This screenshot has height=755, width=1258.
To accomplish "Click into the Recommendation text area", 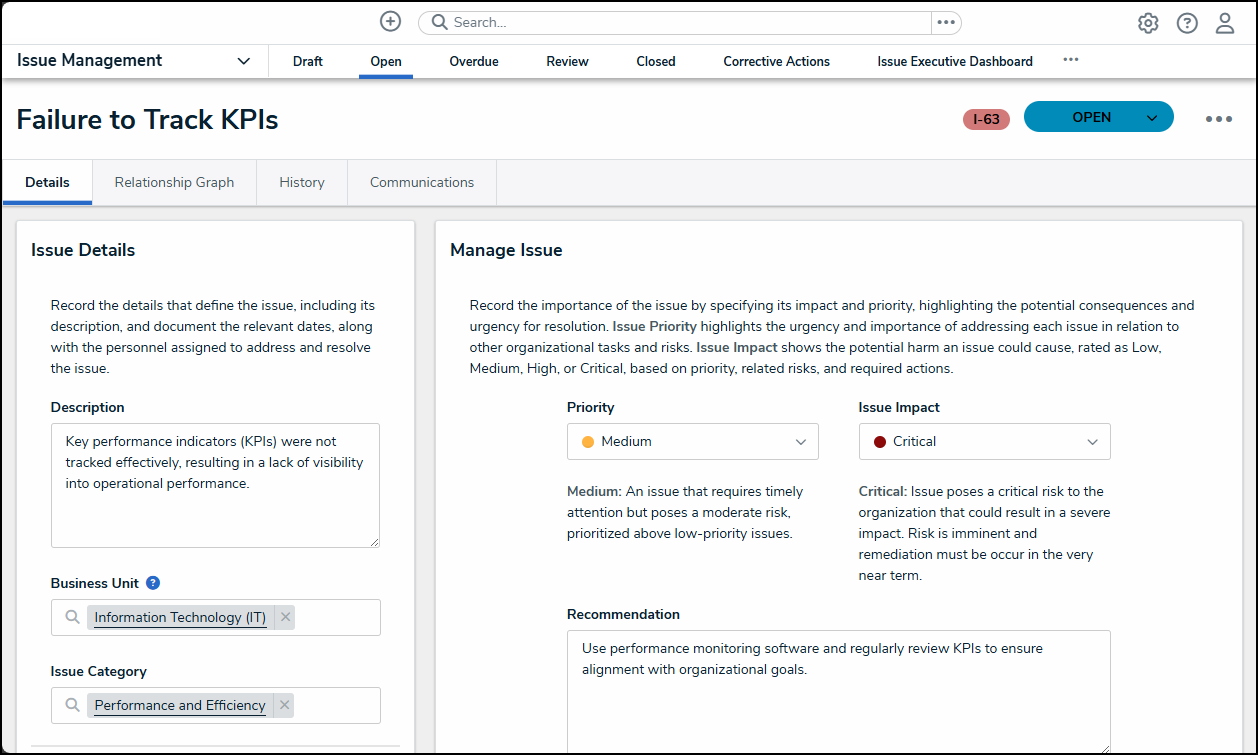I will (x=839, y=691).
